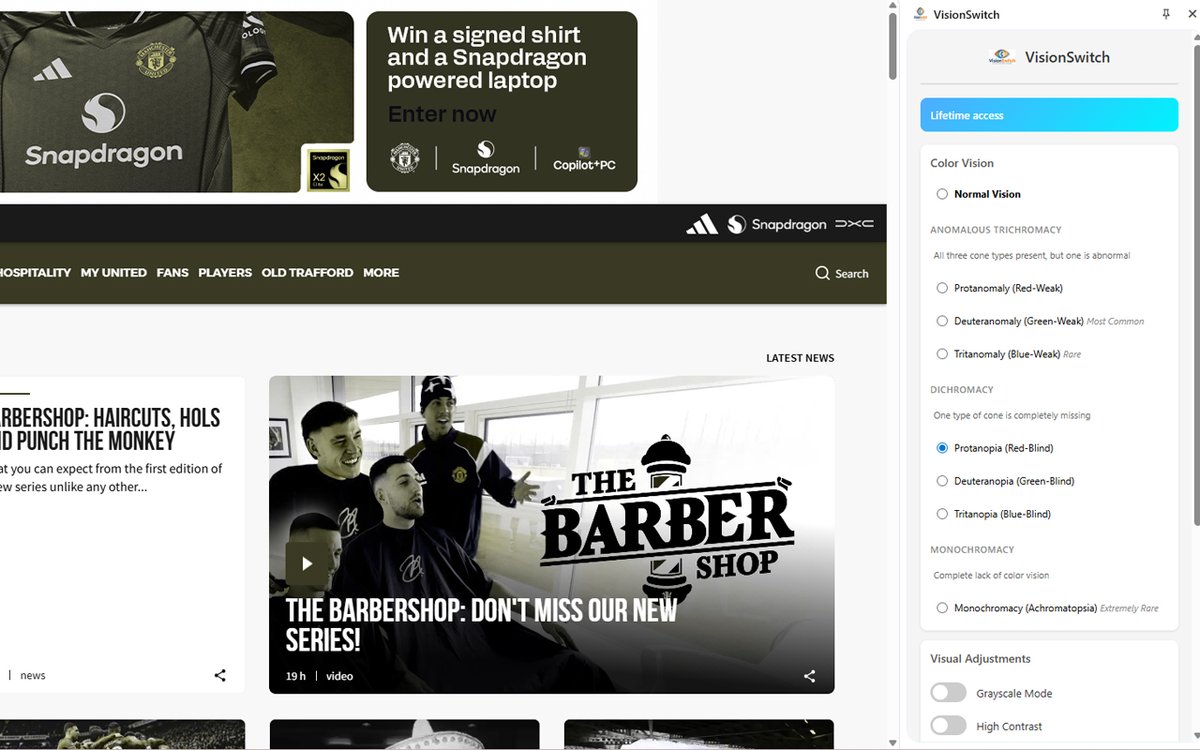
Task: Click the Manchester United crest in banner
Action: 405,158
